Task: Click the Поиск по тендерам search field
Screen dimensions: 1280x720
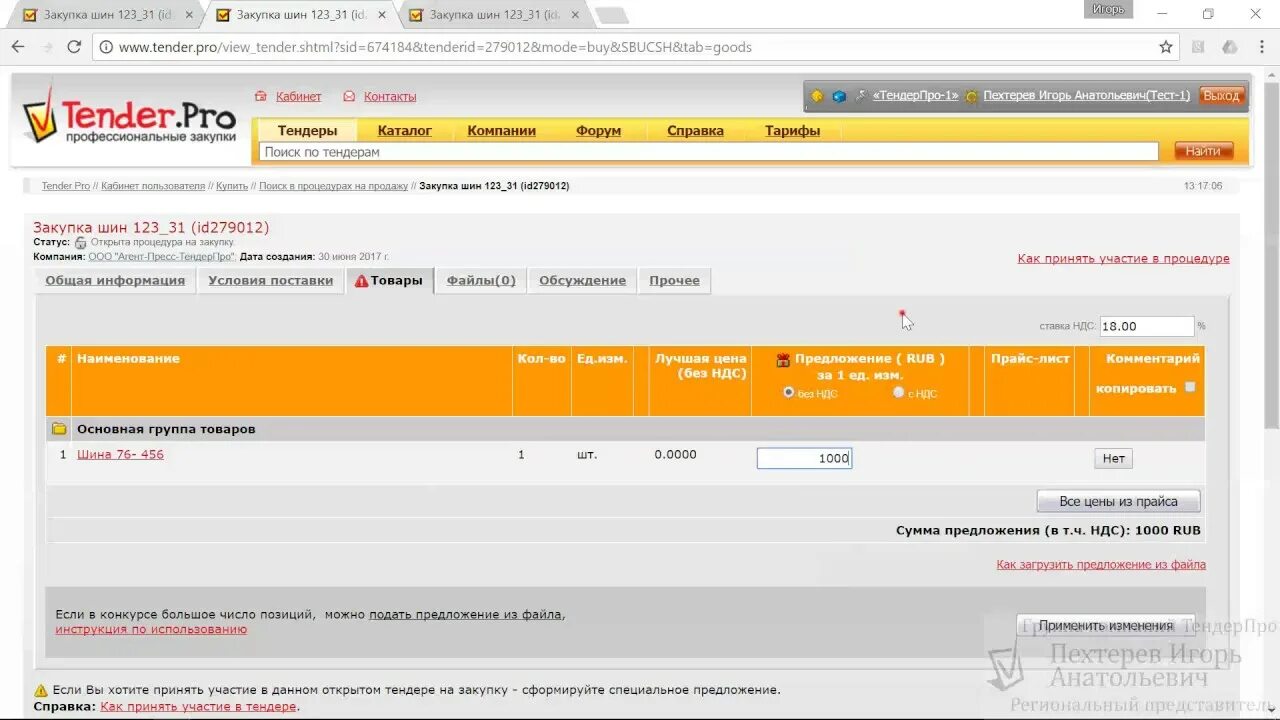Action: 708,152
